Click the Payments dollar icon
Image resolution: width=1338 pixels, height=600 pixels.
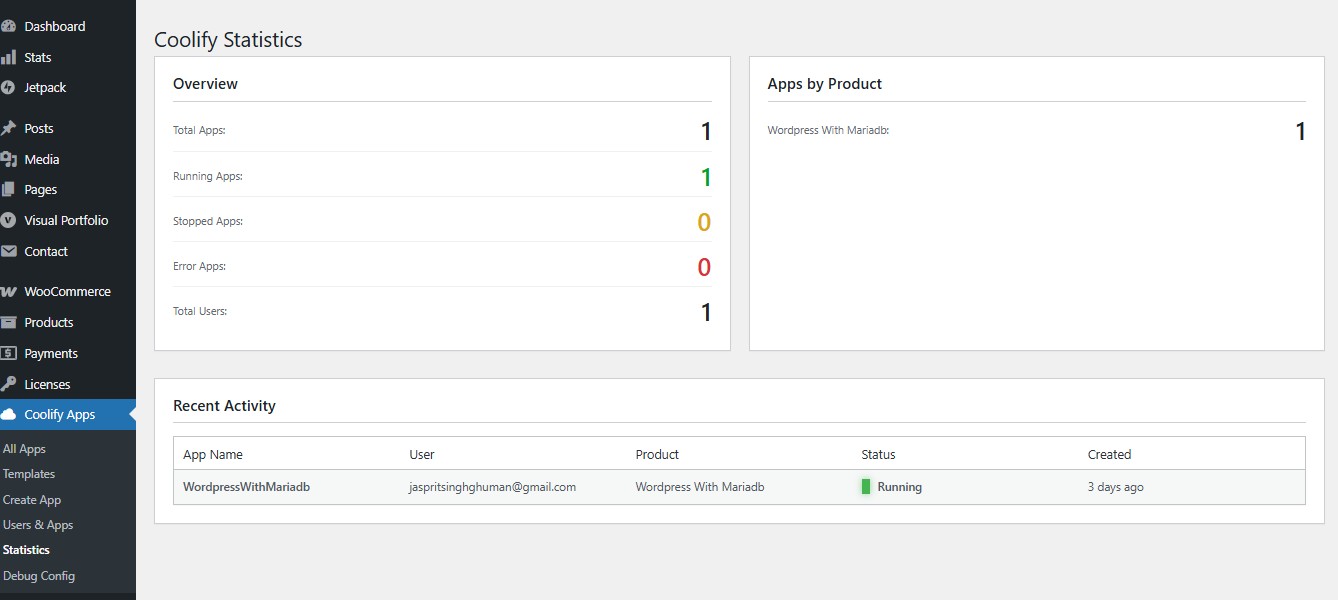(8, 353)
